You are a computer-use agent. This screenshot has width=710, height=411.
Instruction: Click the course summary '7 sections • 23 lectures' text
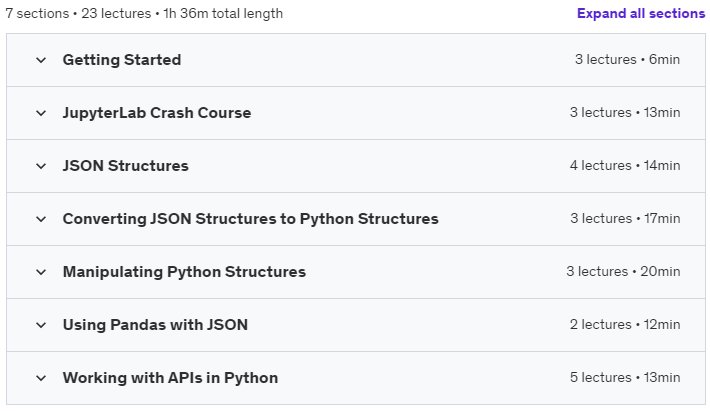78,13
